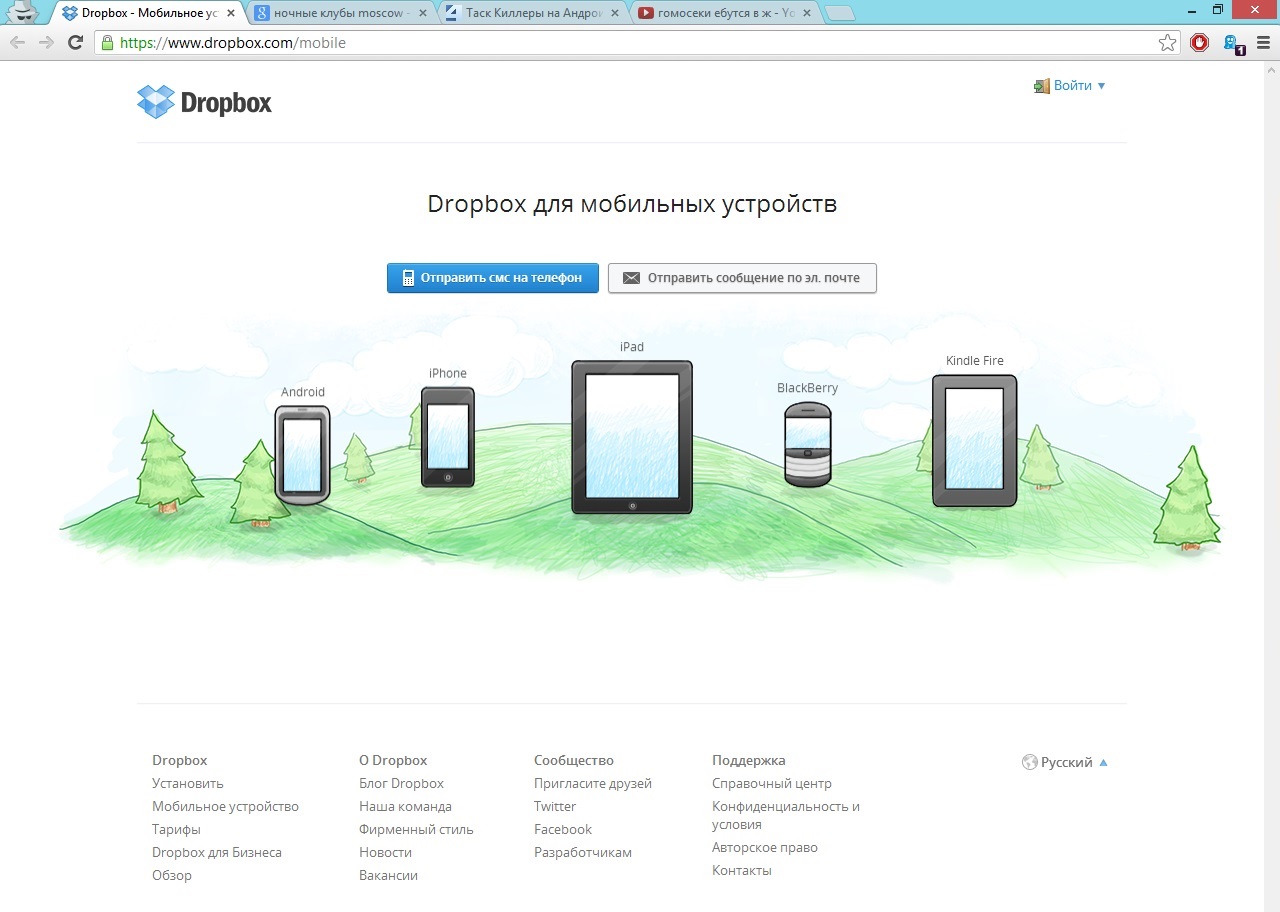Click the browser forward arrow
The height and width of the screenshot is (912, 1280).
[46, 43]
